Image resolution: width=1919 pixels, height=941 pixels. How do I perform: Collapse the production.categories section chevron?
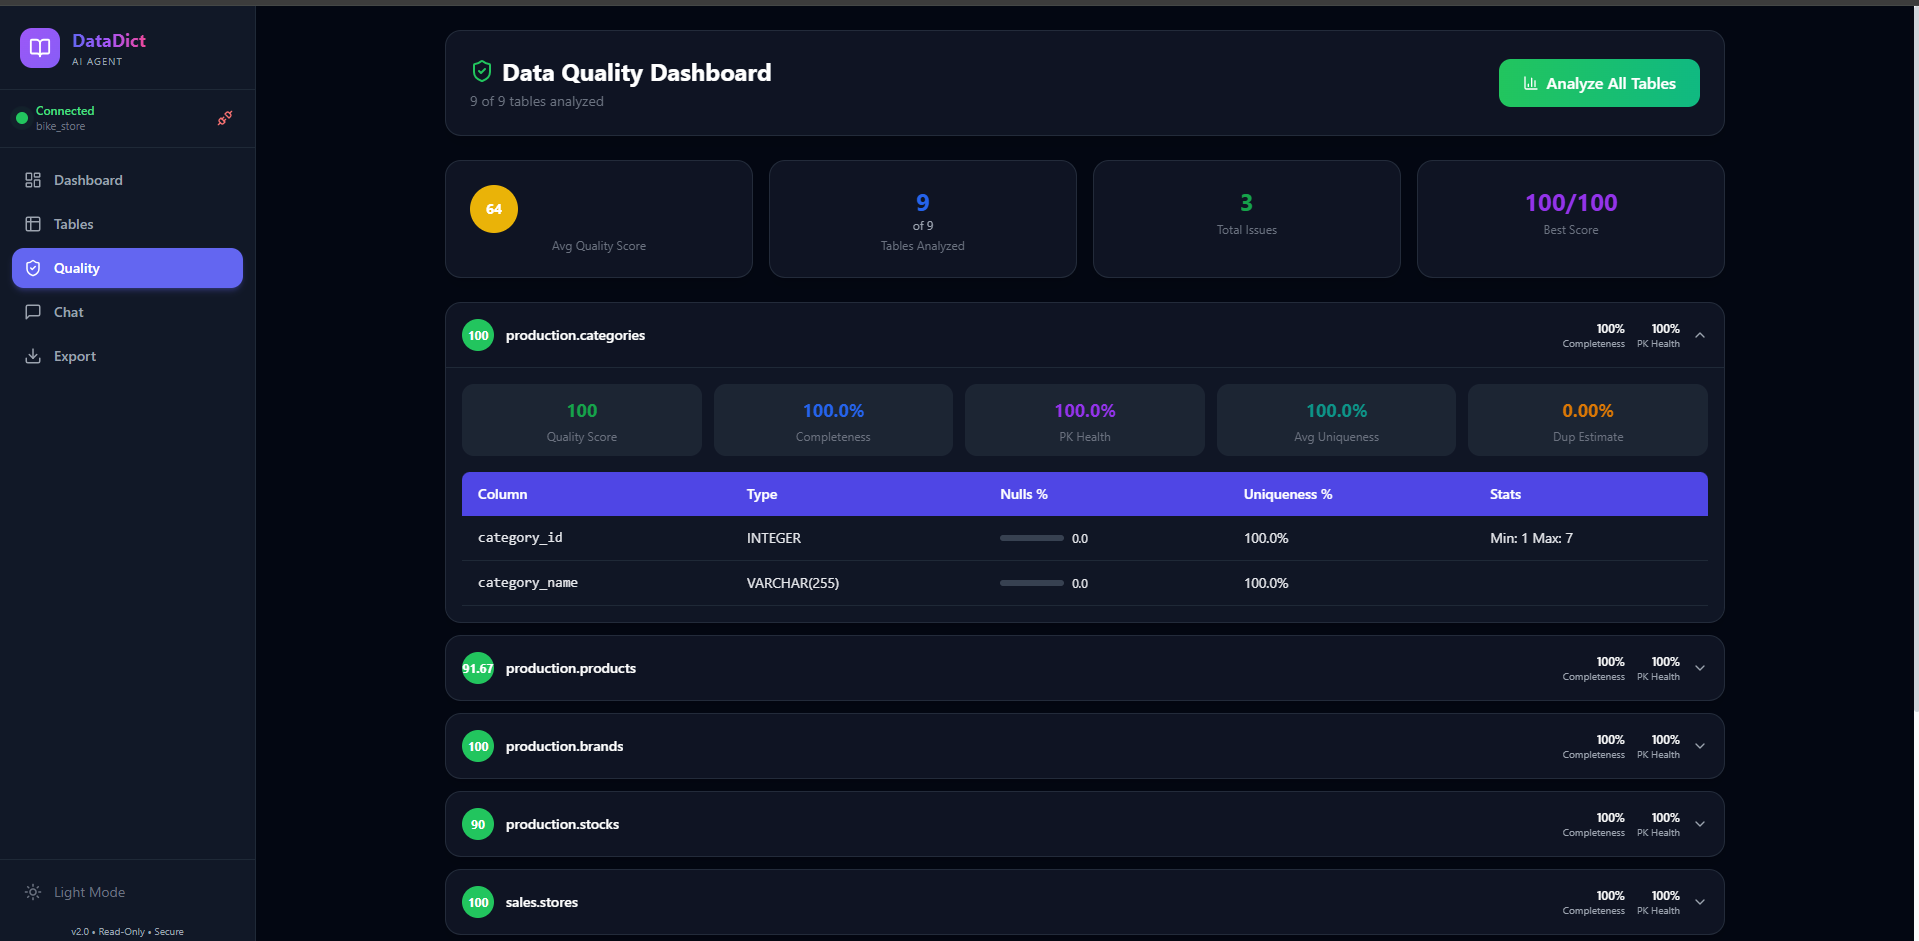point(1700,335)
